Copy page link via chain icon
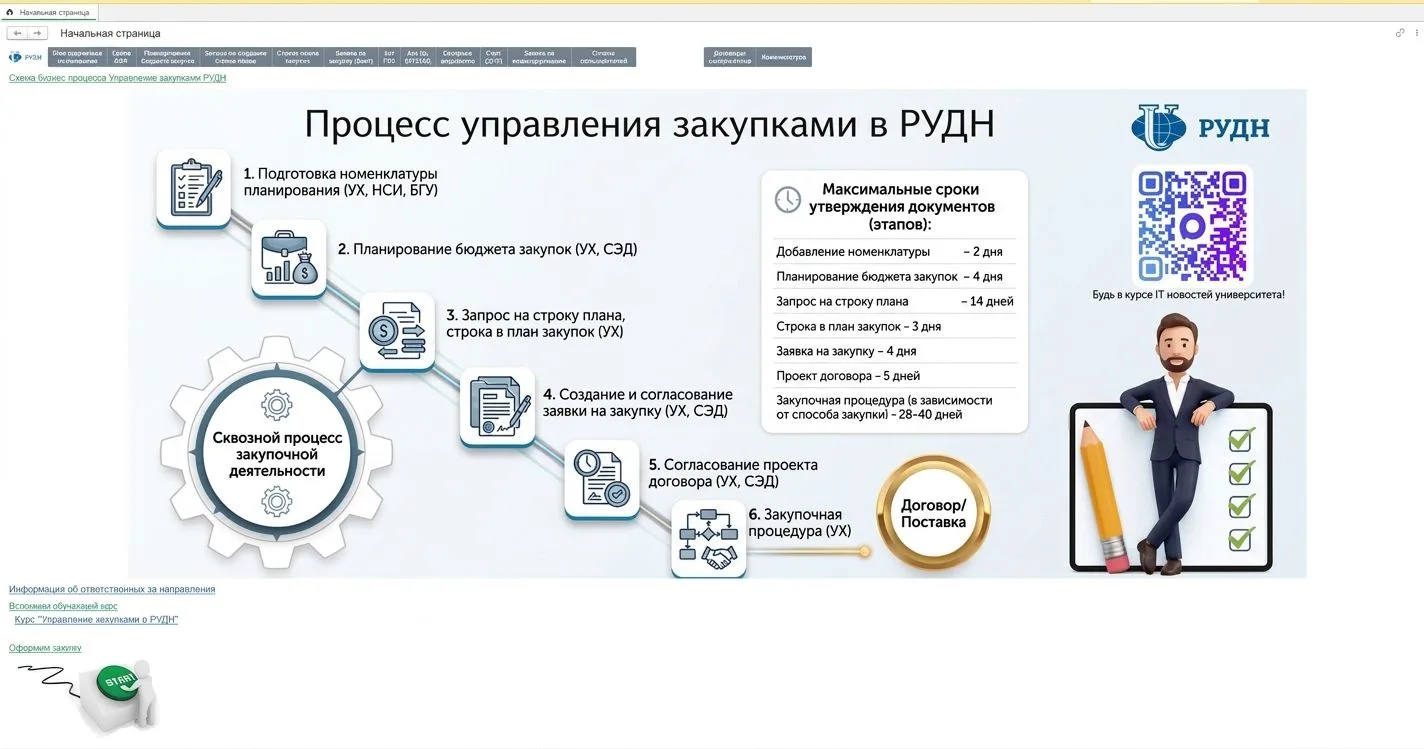 1400,33
